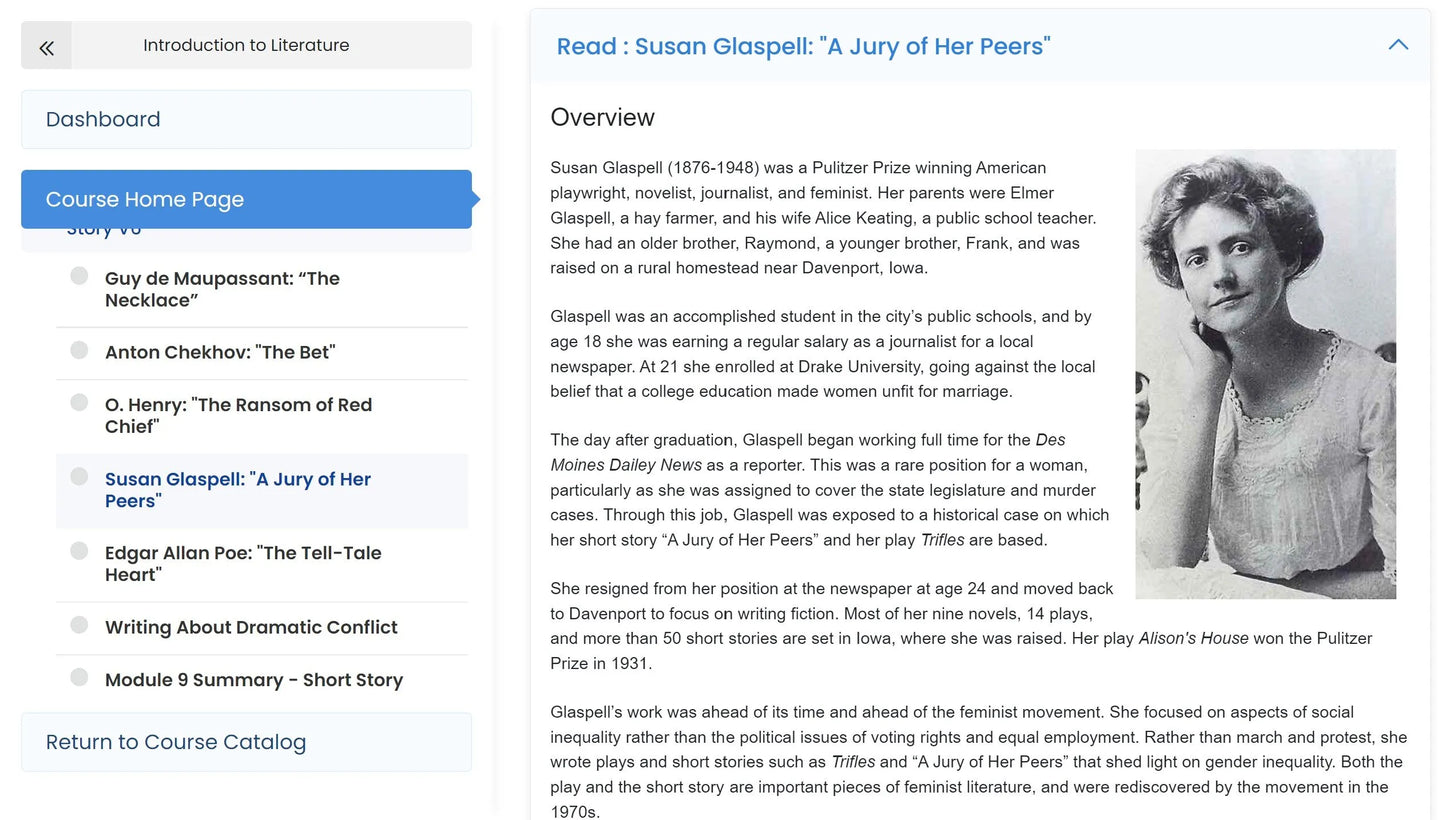Open Module 9 Summary - Short Story
Image resolution: width=1445 pixels, height=820 pixels.
point(254,680)
